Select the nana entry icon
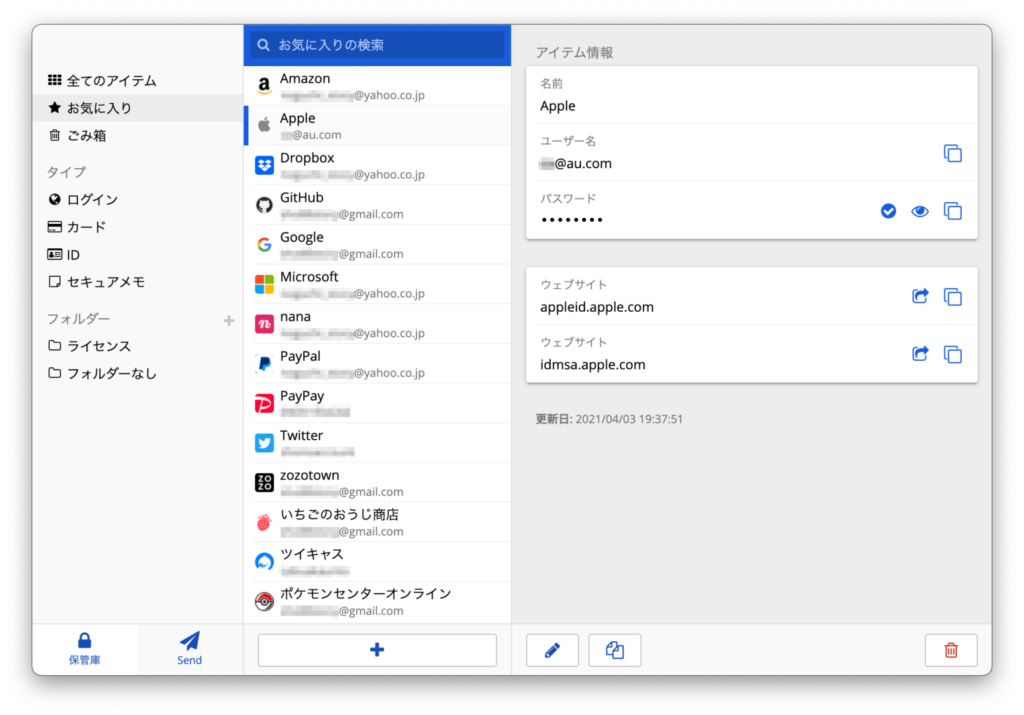The width and height of the screenshot is (1024, 715). 264,324
